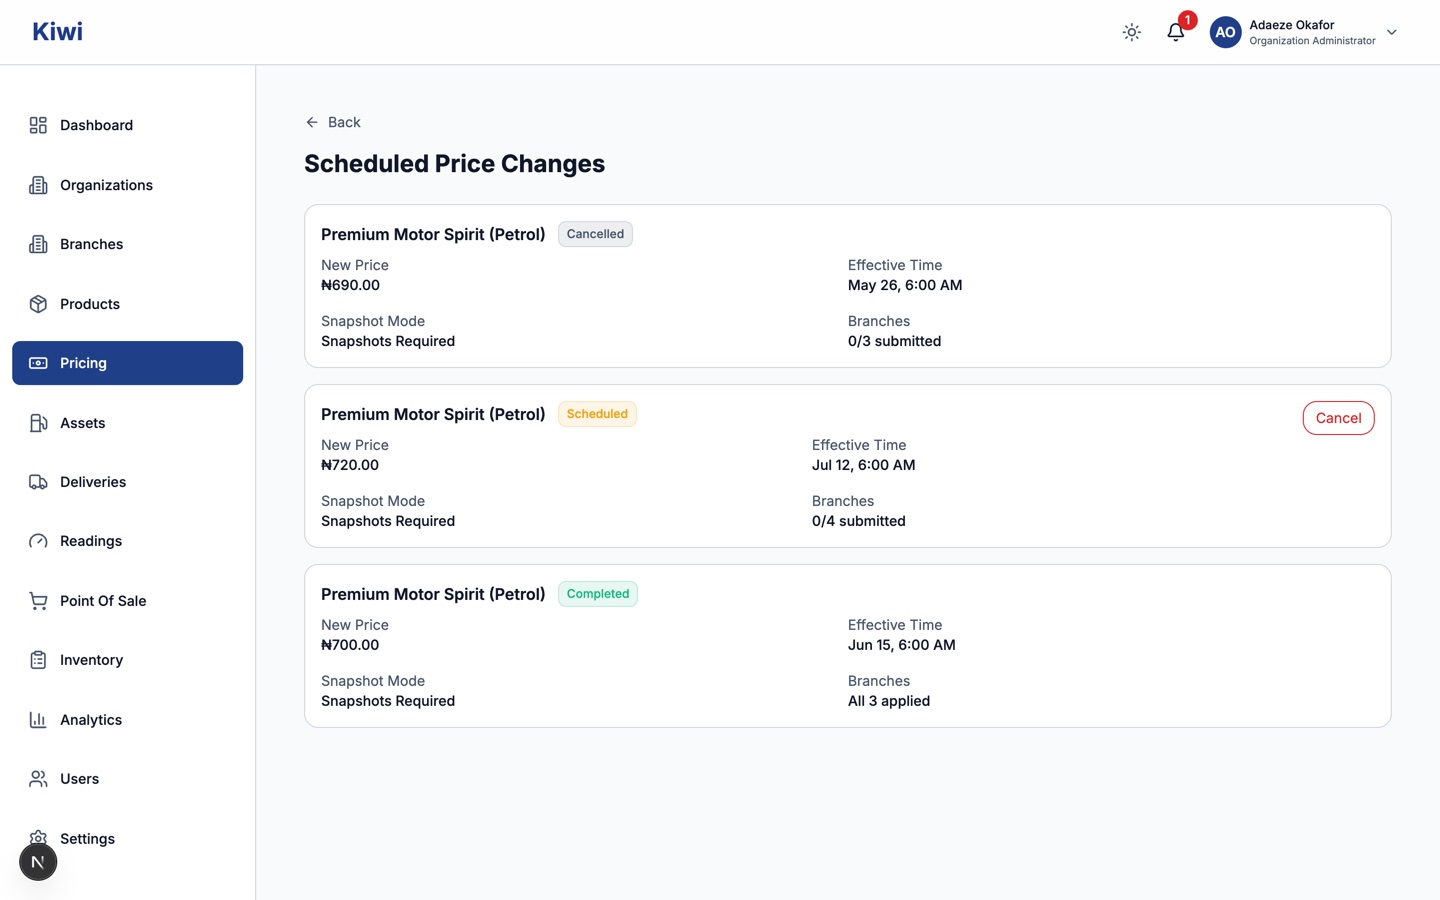Click the Point Of Sale cart icon

(x=38, y=601)
